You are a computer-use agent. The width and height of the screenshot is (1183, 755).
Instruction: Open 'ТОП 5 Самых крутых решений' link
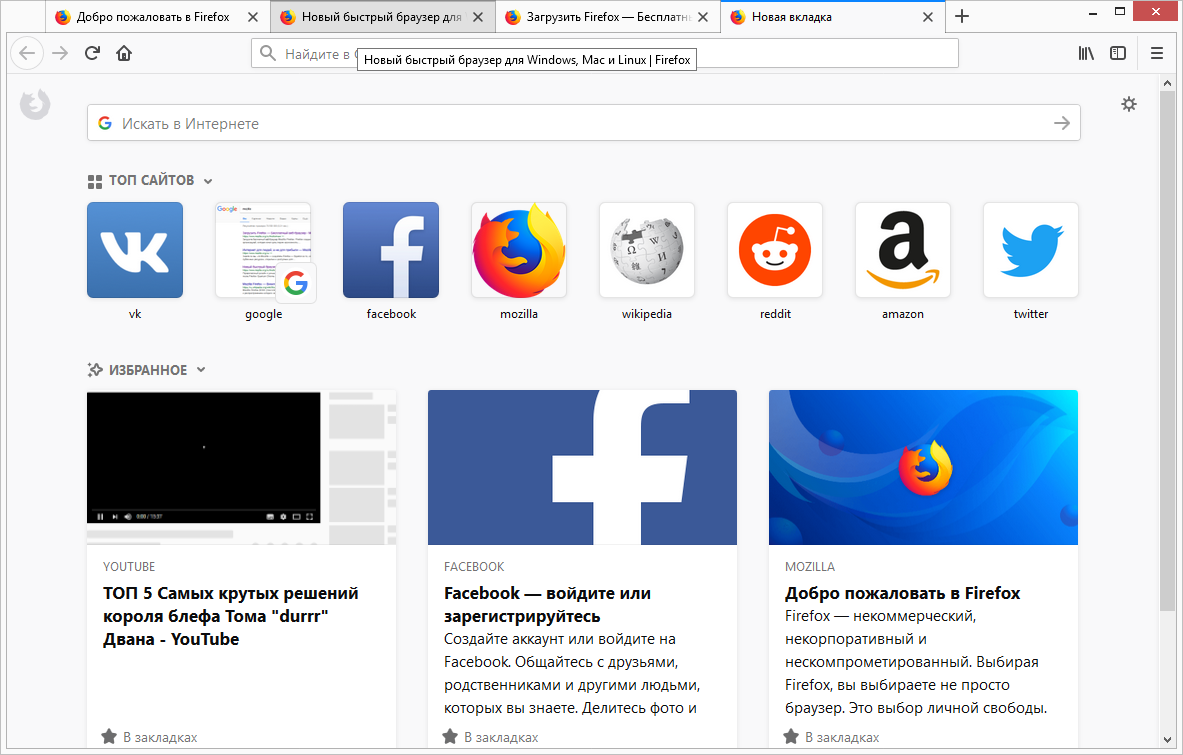coord(231,616)
